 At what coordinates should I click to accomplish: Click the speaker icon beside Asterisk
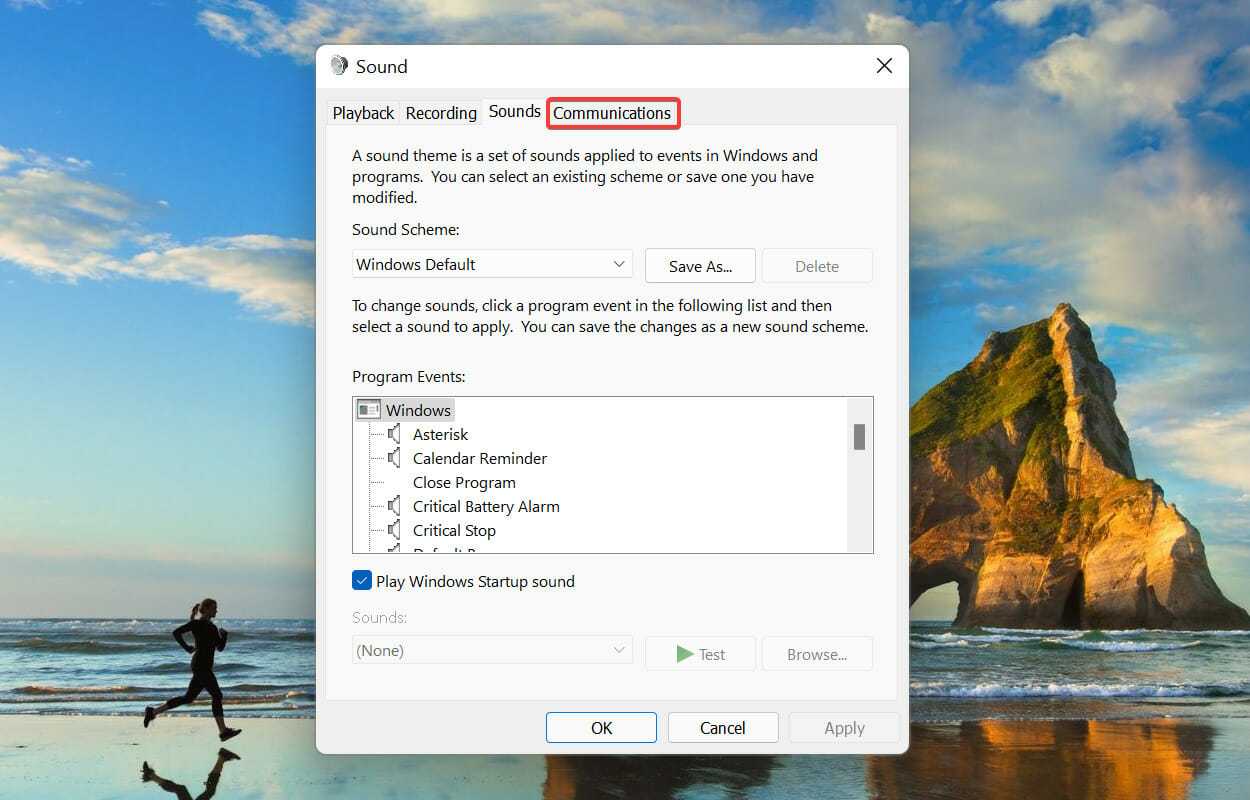395,434
